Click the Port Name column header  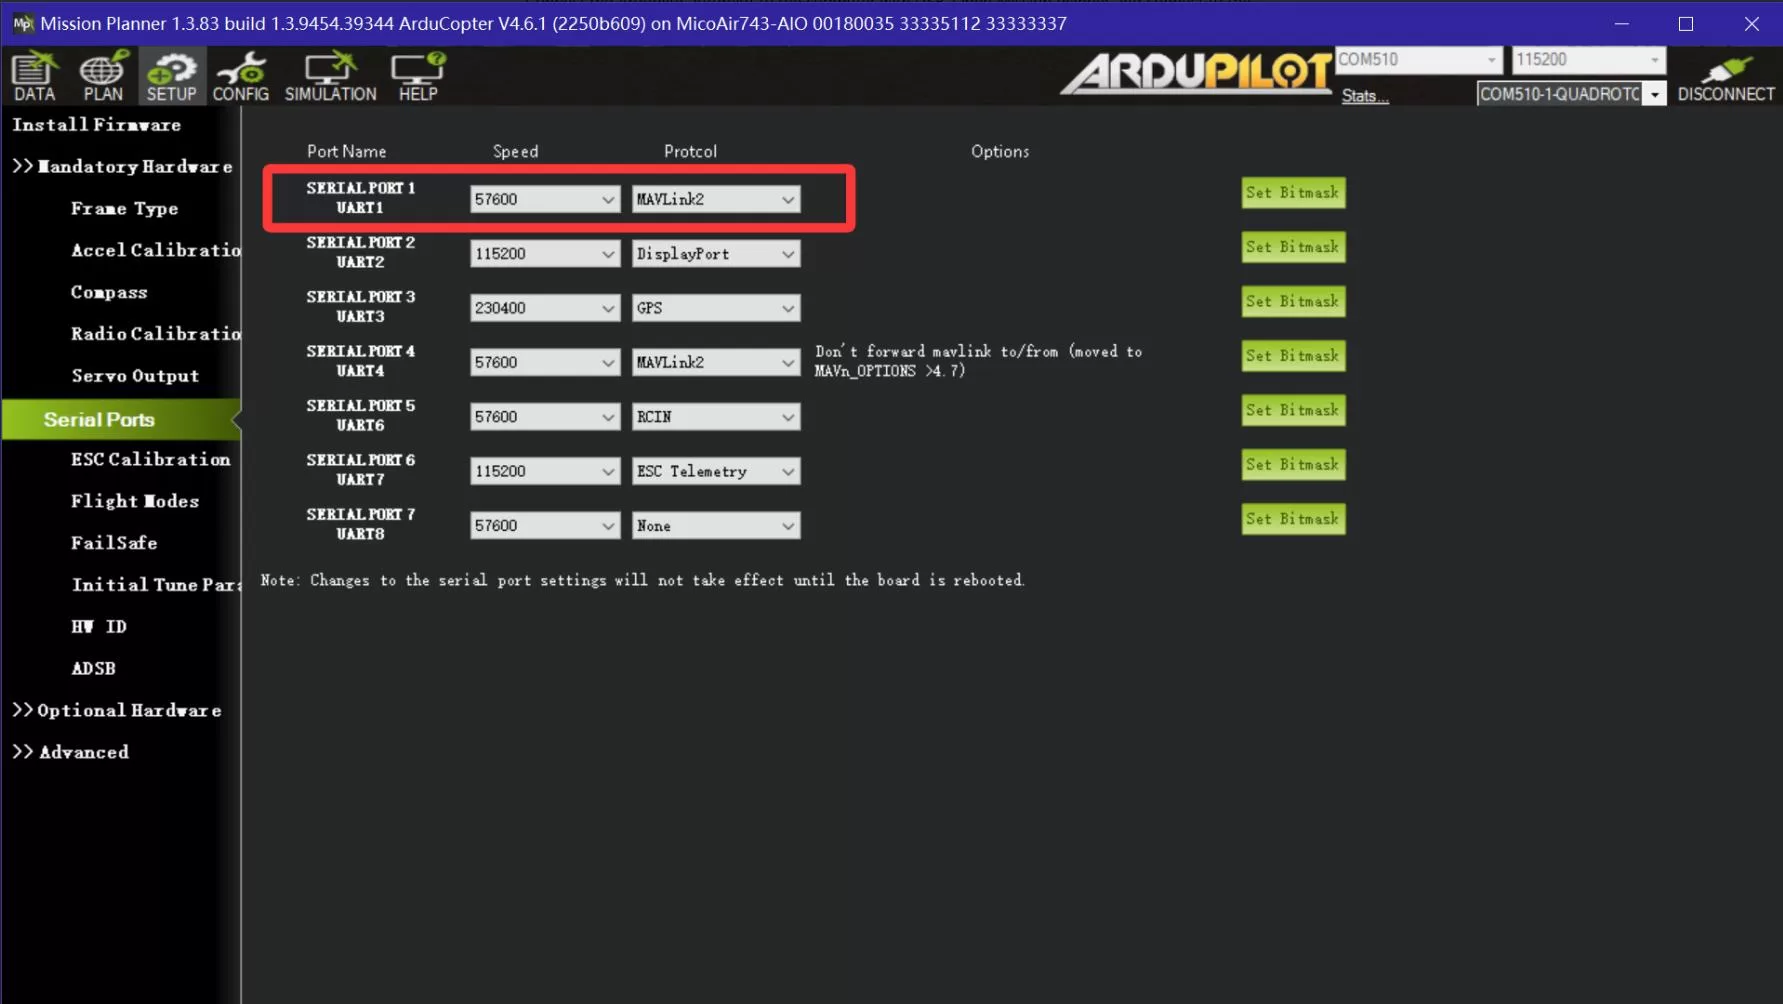coord(346,152)
